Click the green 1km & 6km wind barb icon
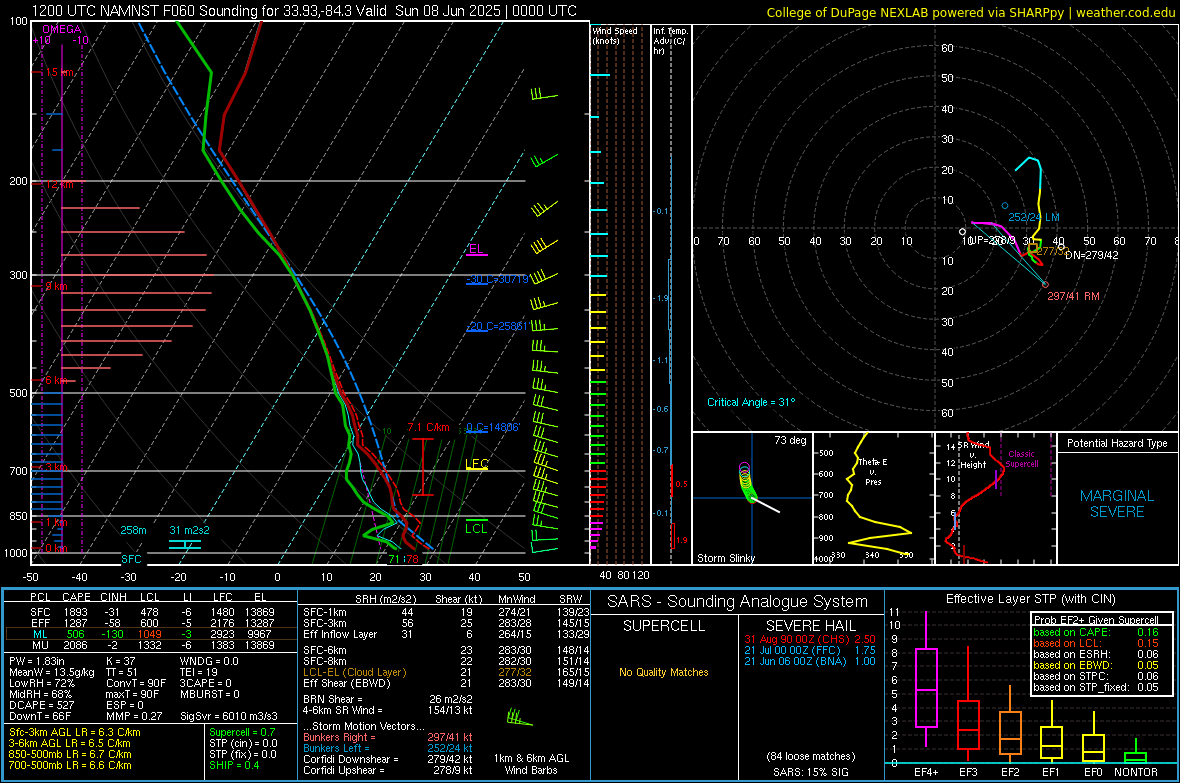Image resolution: width=1180 pixels, height=783 pixels. point(519,717)
